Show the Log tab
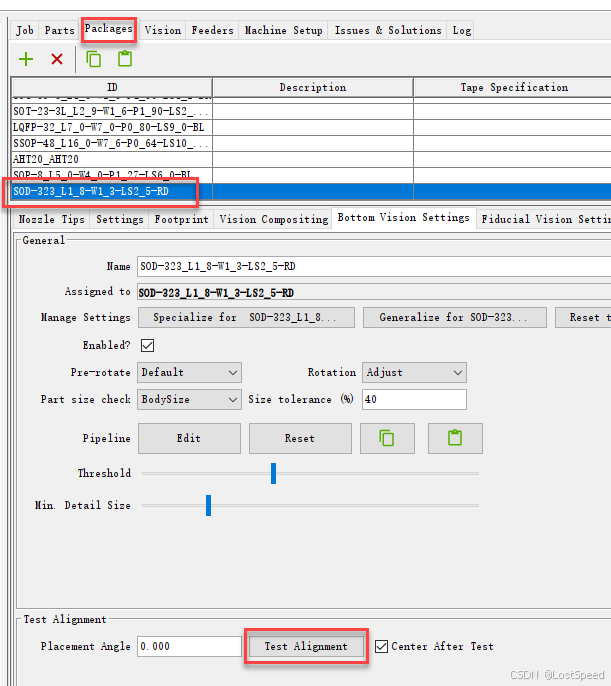Viewport: 611px width, 686px height. (x=462, y=30)
